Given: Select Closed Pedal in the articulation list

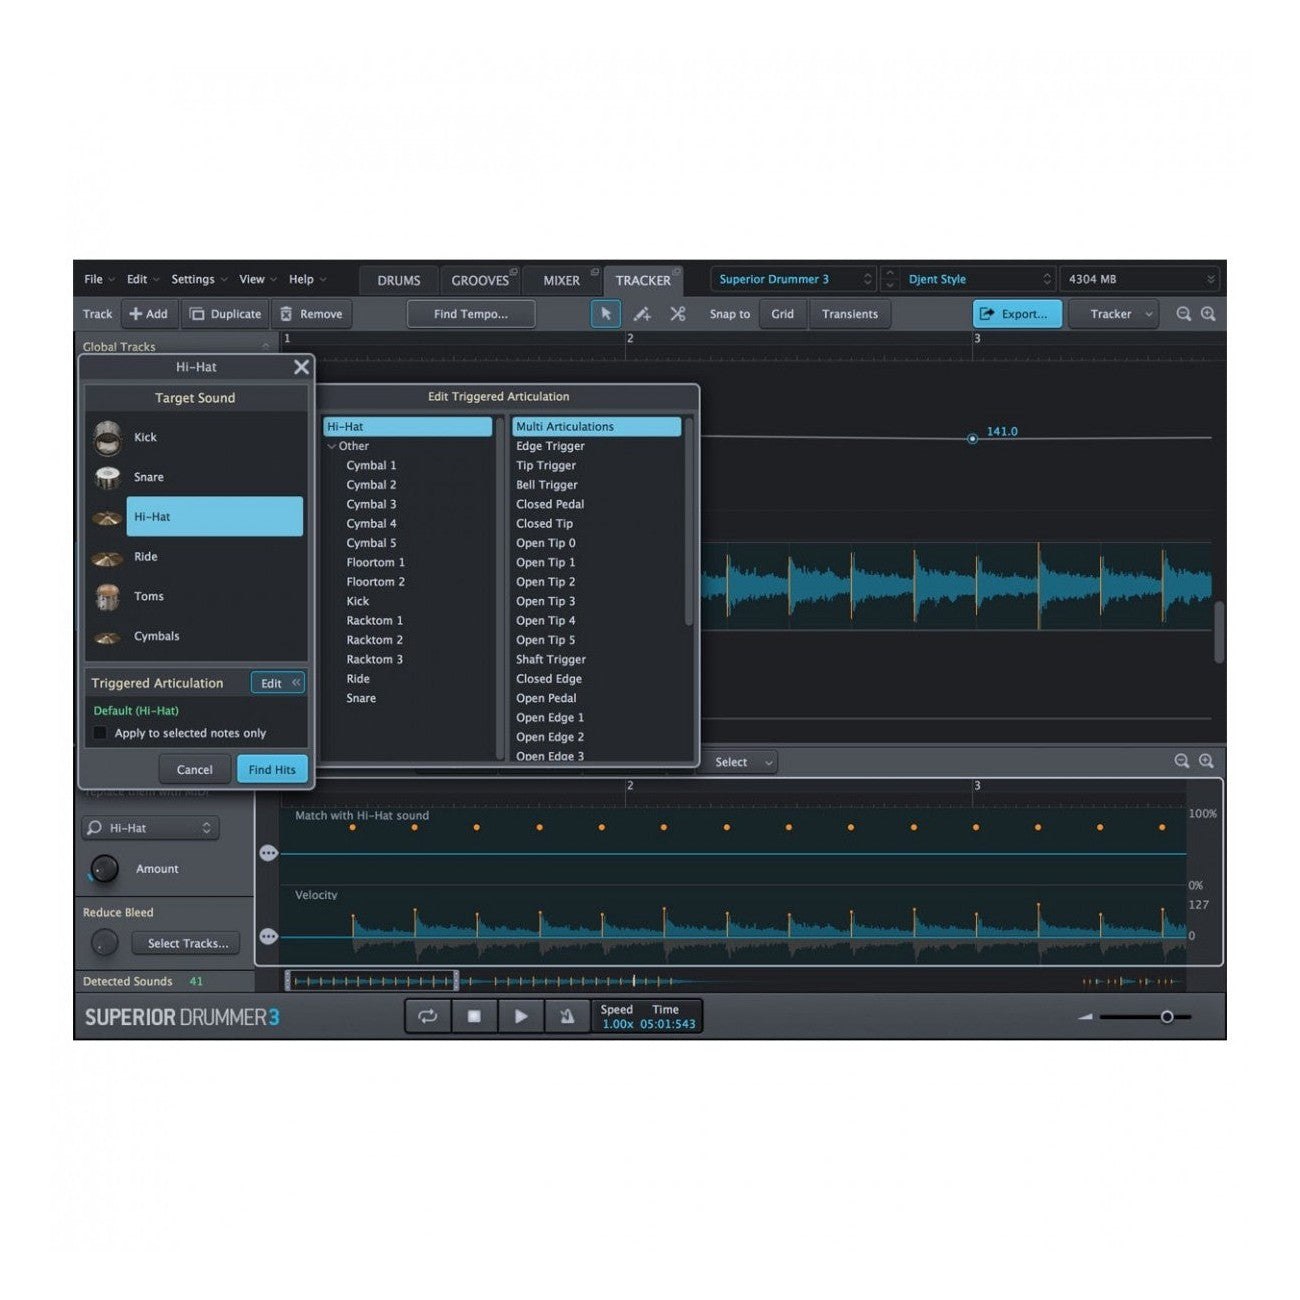Looking at the screenshot, I should 550,504.
